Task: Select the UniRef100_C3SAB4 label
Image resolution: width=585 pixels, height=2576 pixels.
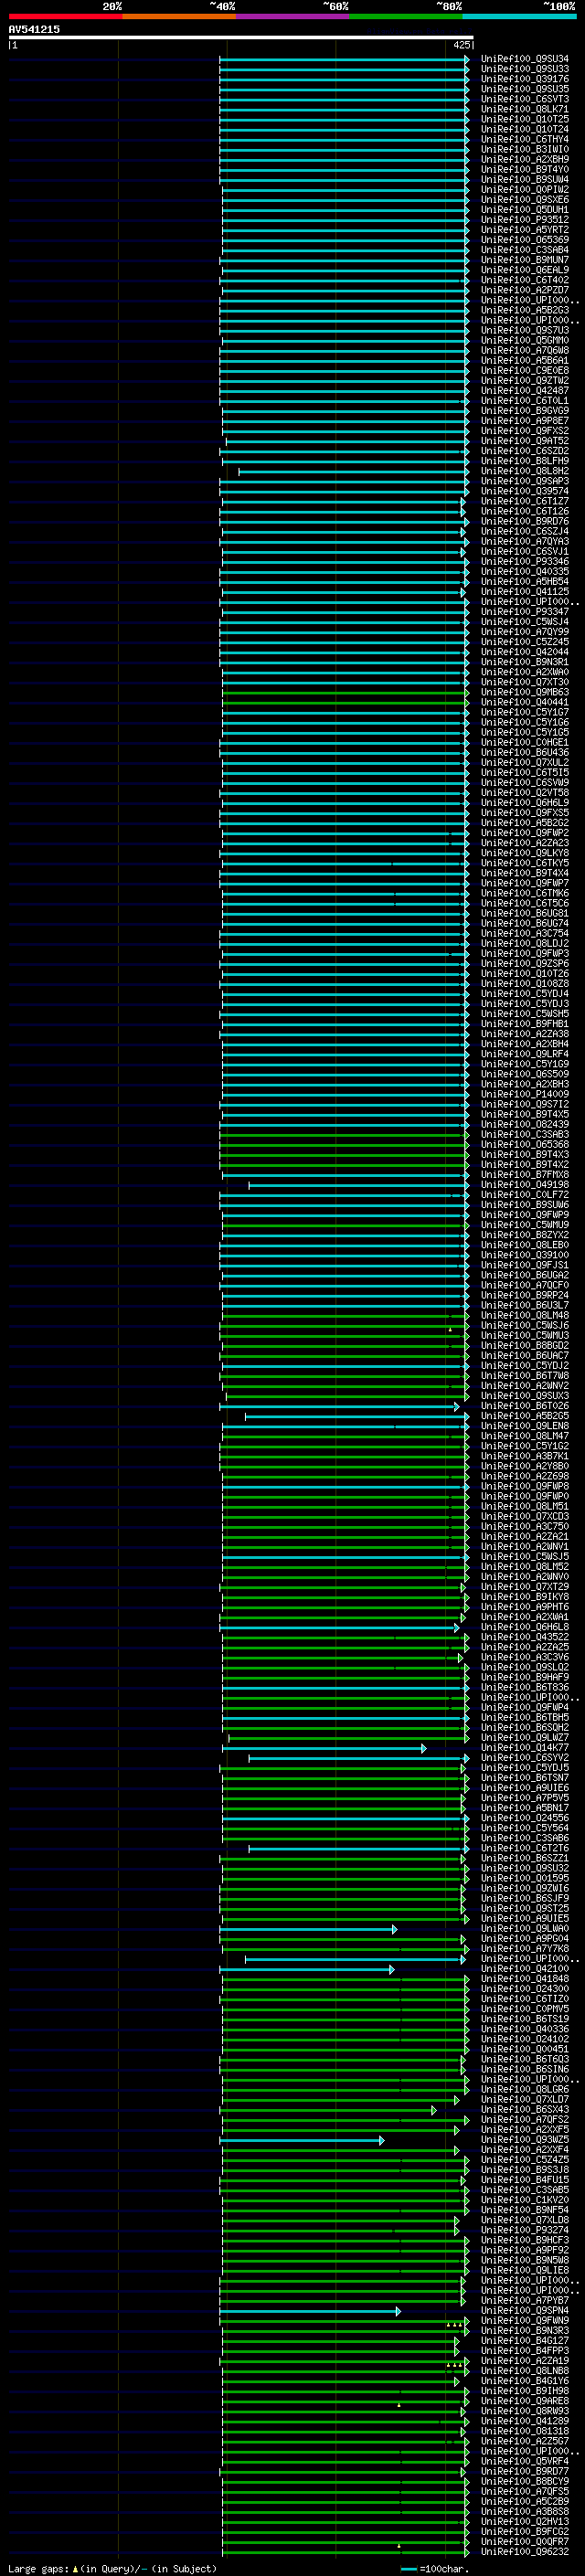Action: coord(525,249)
